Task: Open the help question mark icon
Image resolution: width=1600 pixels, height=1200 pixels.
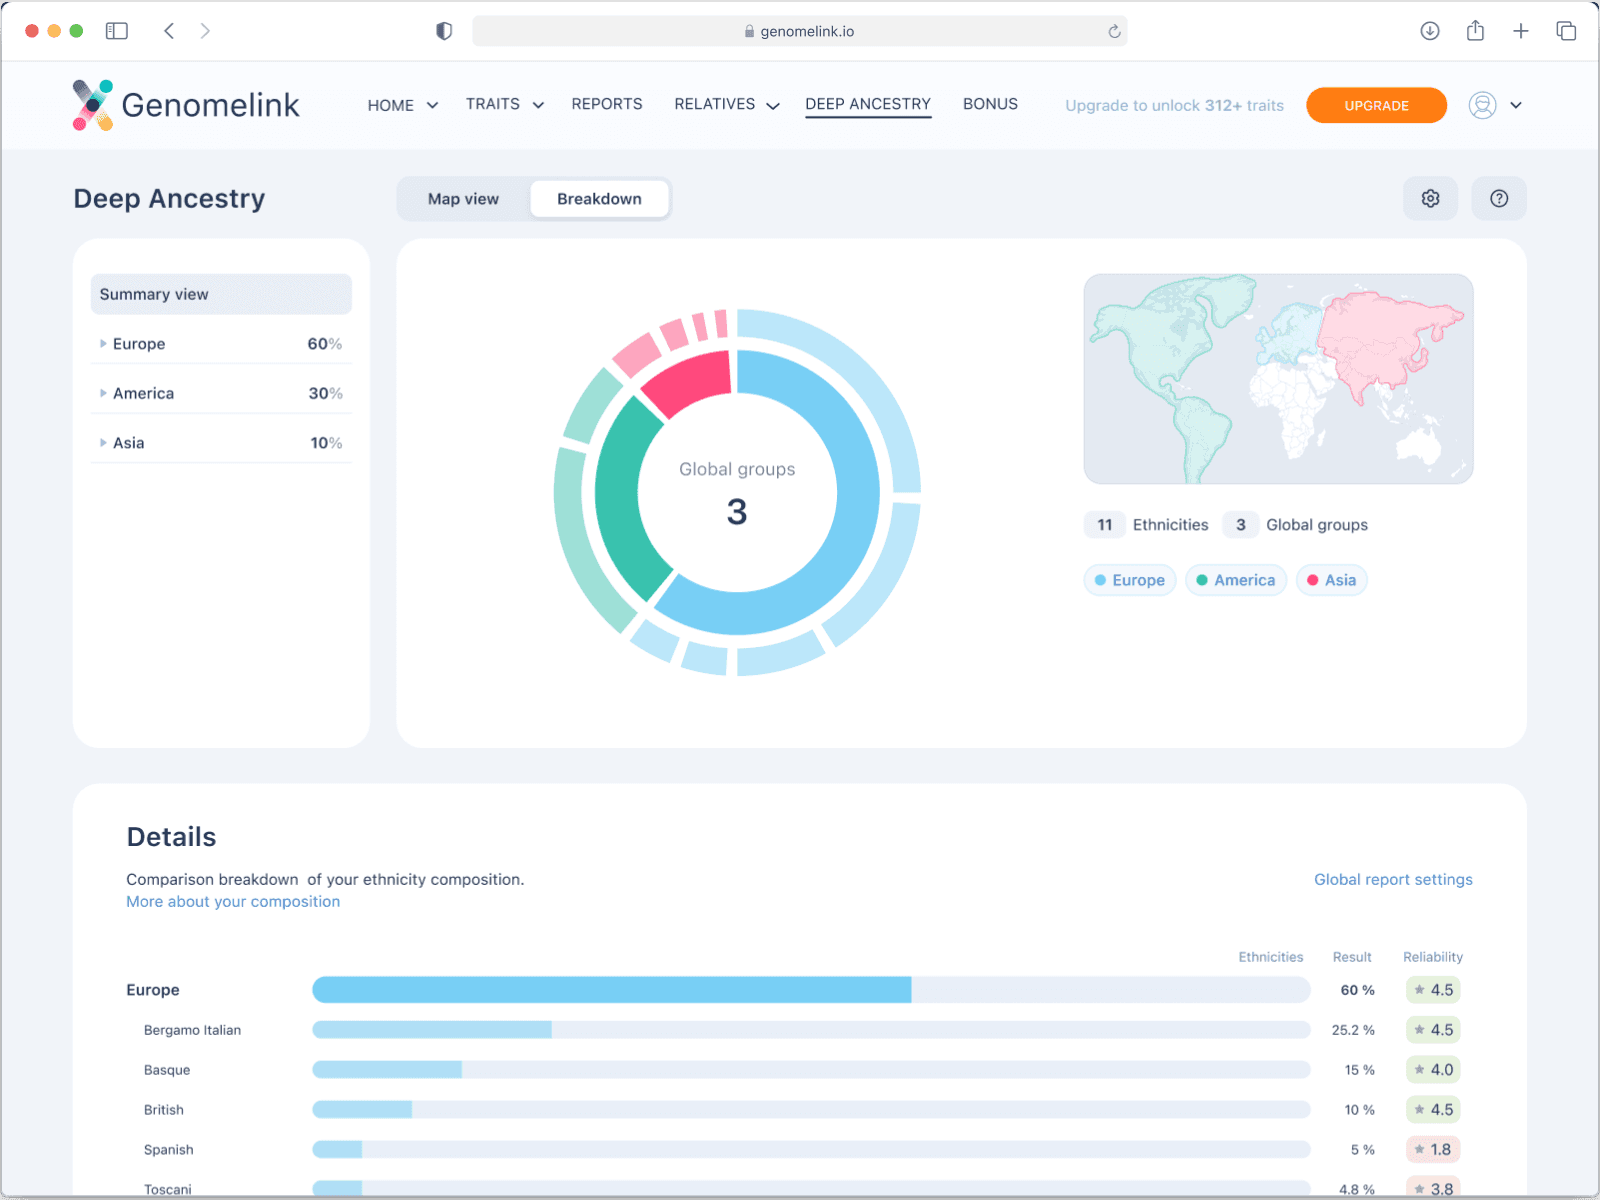Action: point(1498,198)
